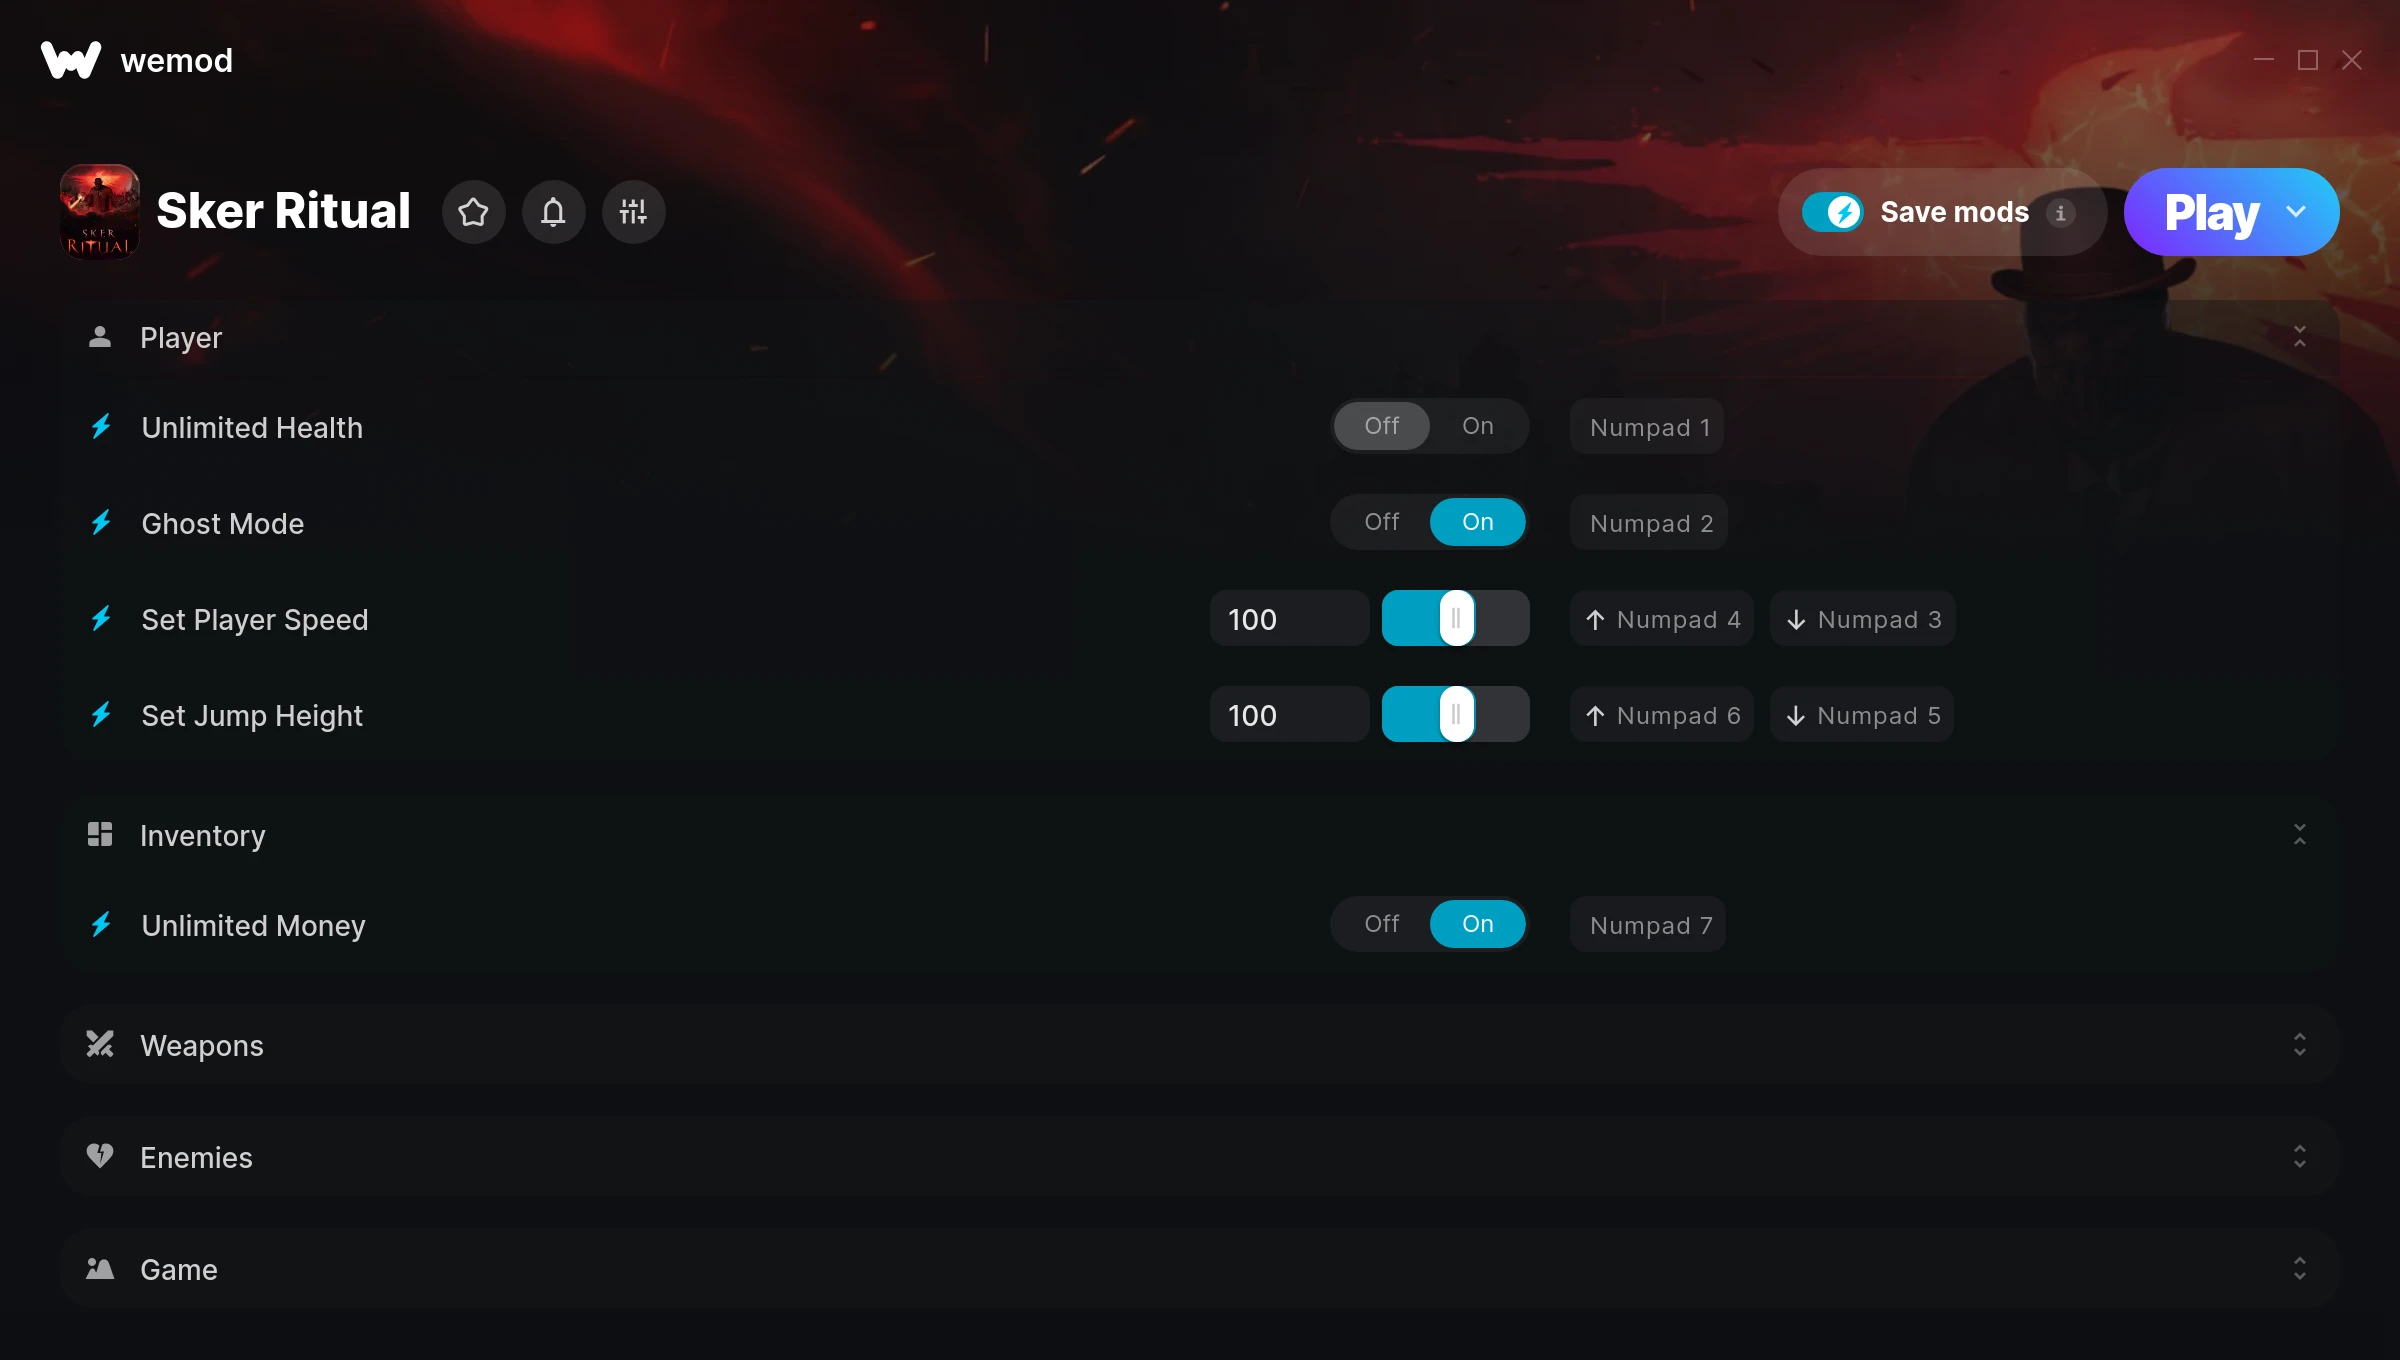Click the Set Player Speed slider handle
Screen dimensions: 2400x1360
pos(1456,618)
